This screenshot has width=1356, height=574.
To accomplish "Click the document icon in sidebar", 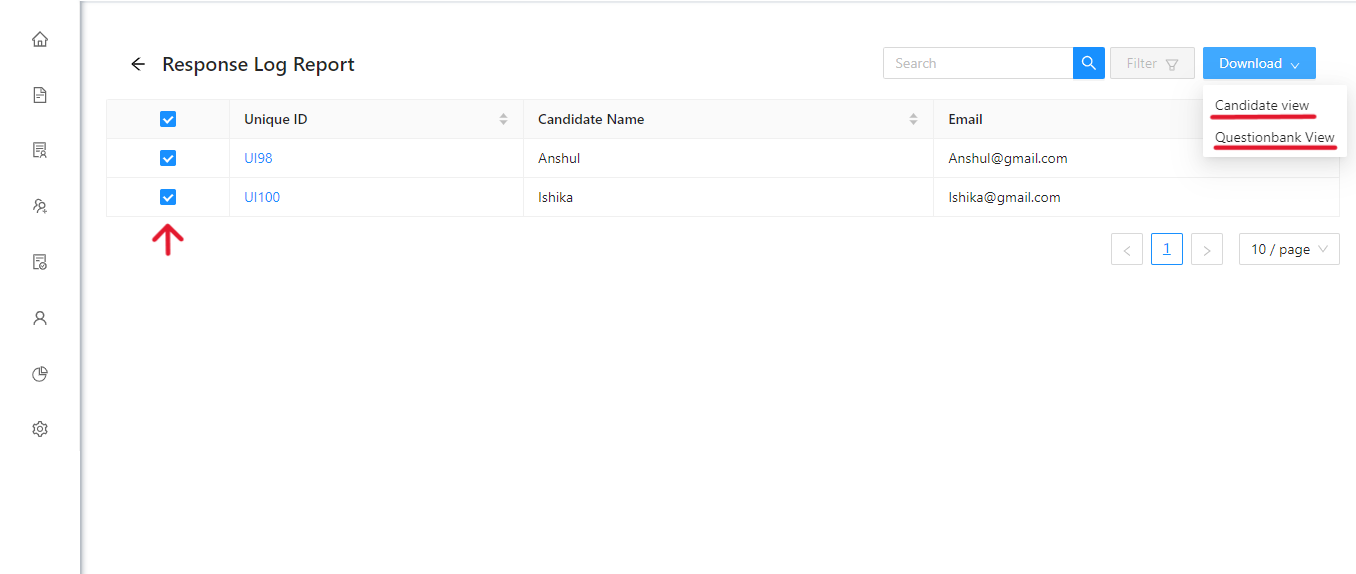I will pyautogui.click(x=40, y=96).
